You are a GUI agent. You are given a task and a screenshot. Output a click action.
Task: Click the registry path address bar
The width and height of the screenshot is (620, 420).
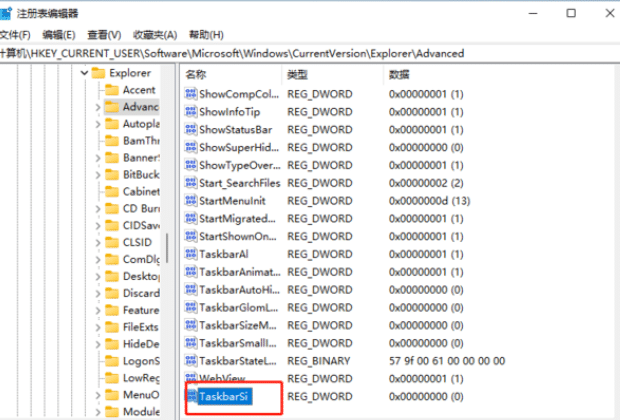pos(310,53)
